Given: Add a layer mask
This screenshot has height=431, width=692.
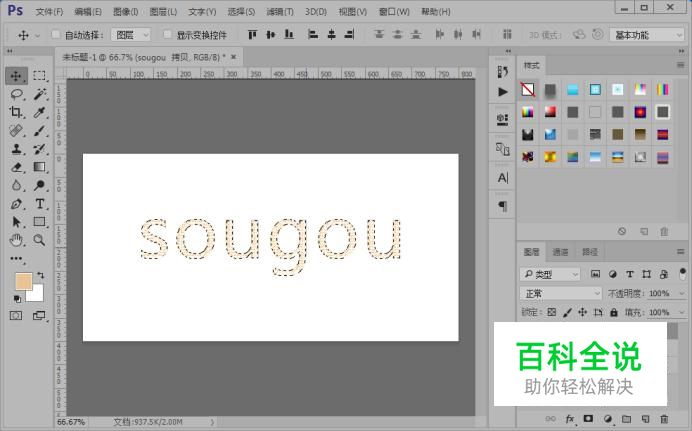Looking at the screenshot, I should coord(588,419).
